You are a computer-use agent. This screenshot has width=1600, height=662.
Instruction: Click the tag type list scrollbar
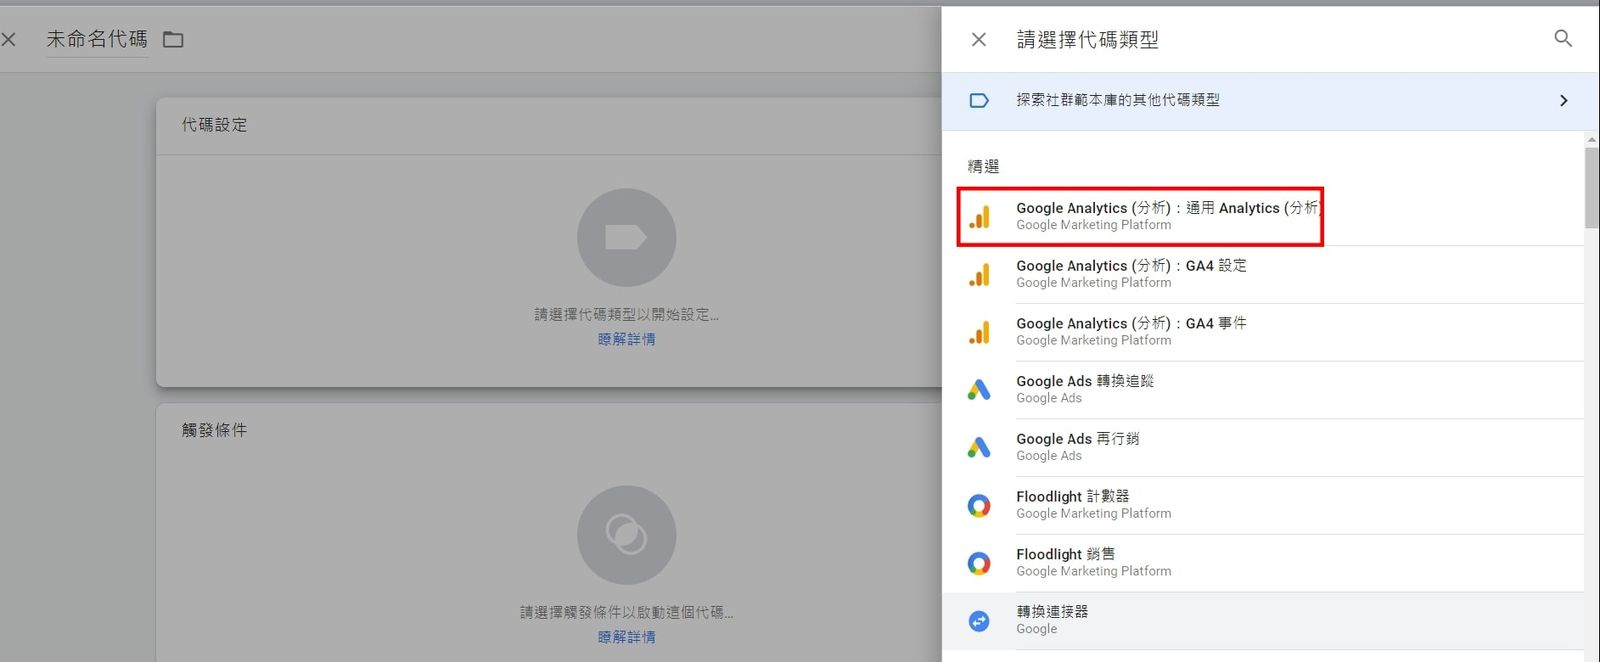coord(1592,188)
